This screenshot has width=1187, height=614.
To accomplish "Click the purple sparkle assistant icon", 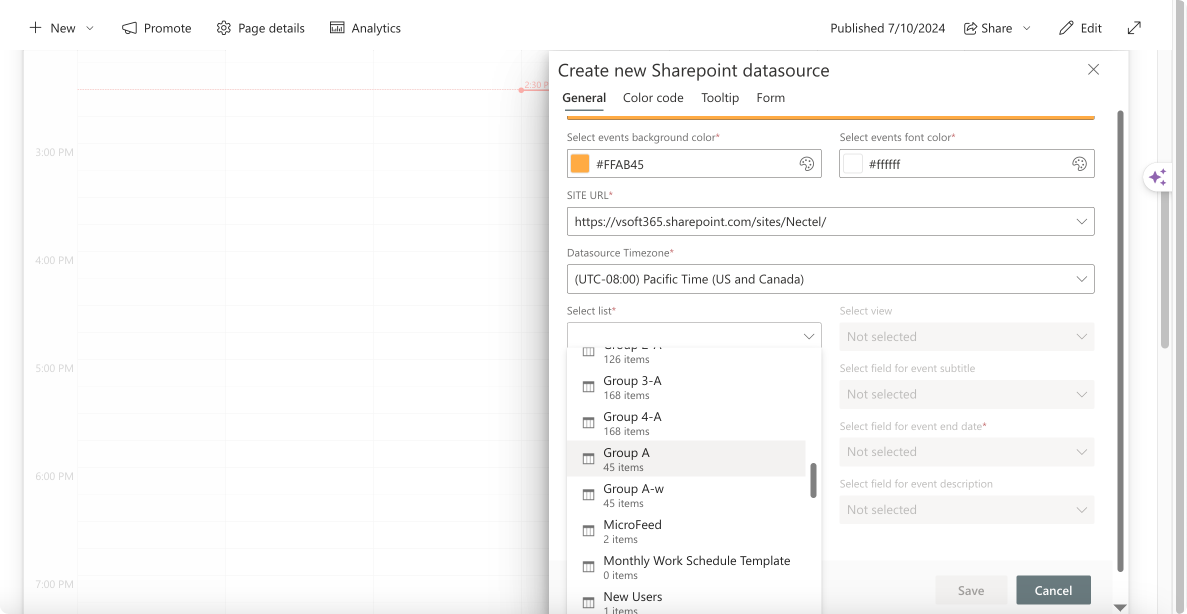I will point(1157,177).
